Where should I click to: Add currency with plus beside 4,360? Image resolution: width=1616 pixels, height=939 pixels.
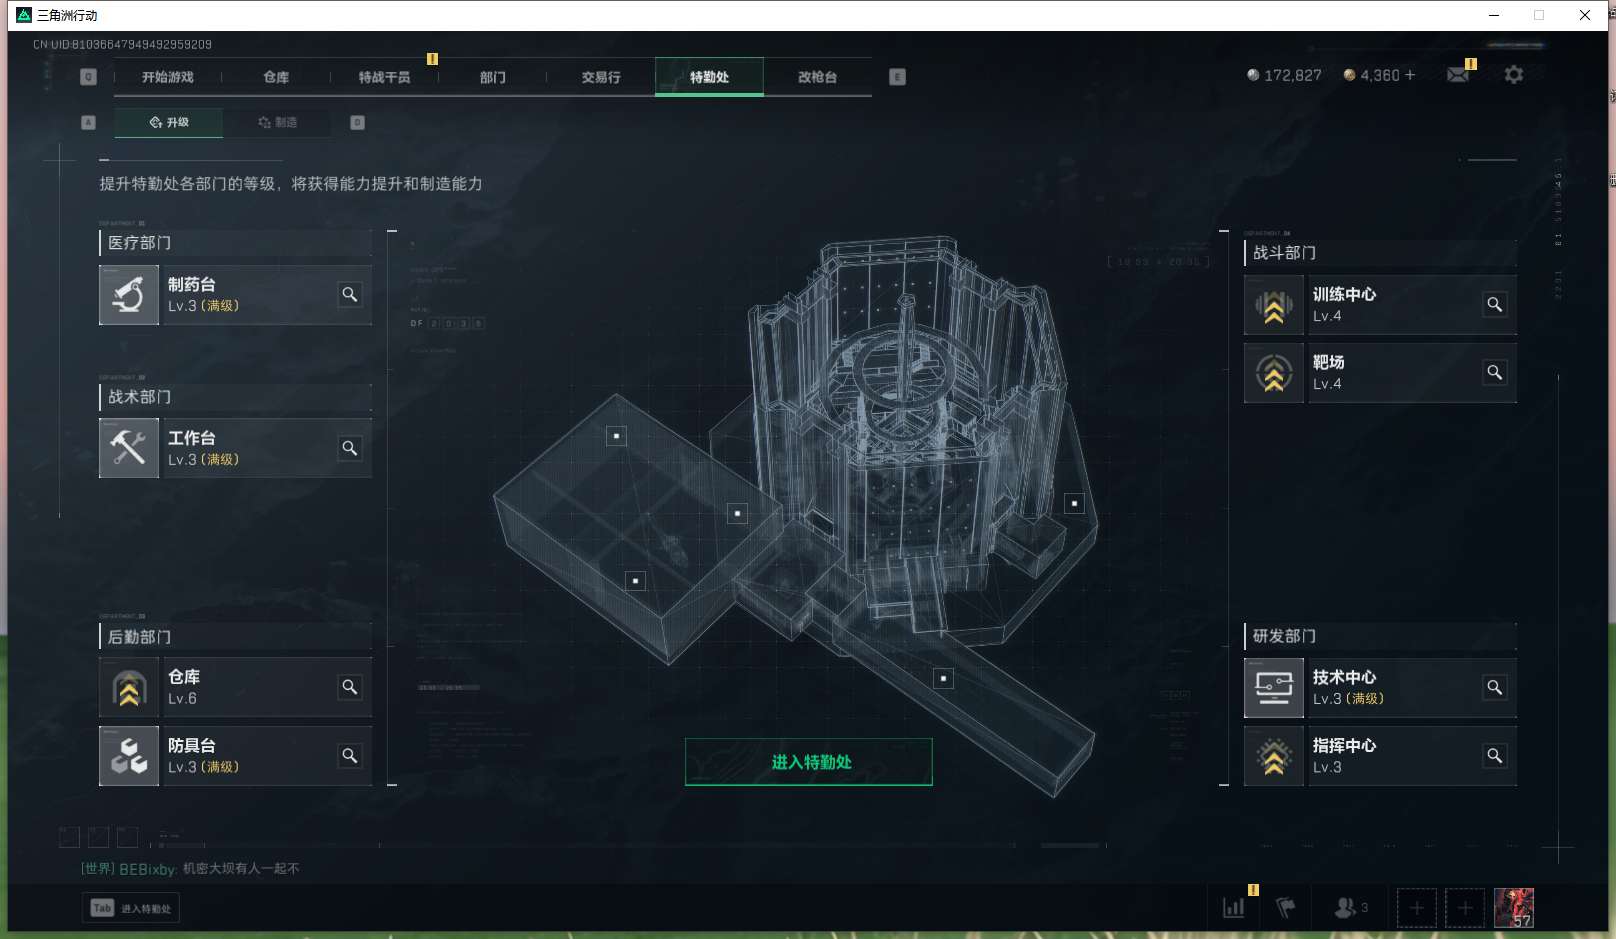click(x=1410, y=75)
